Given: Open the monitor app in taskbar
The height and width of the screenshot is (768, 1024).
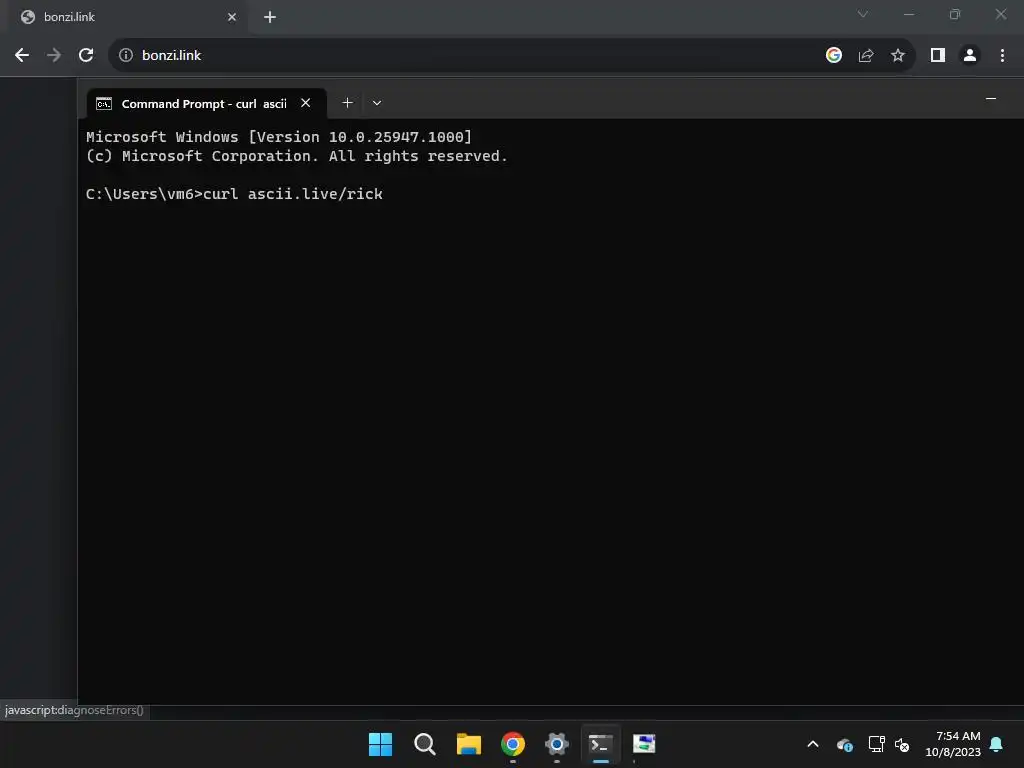Looking at the screenshot, I should [x=644, y=744].
